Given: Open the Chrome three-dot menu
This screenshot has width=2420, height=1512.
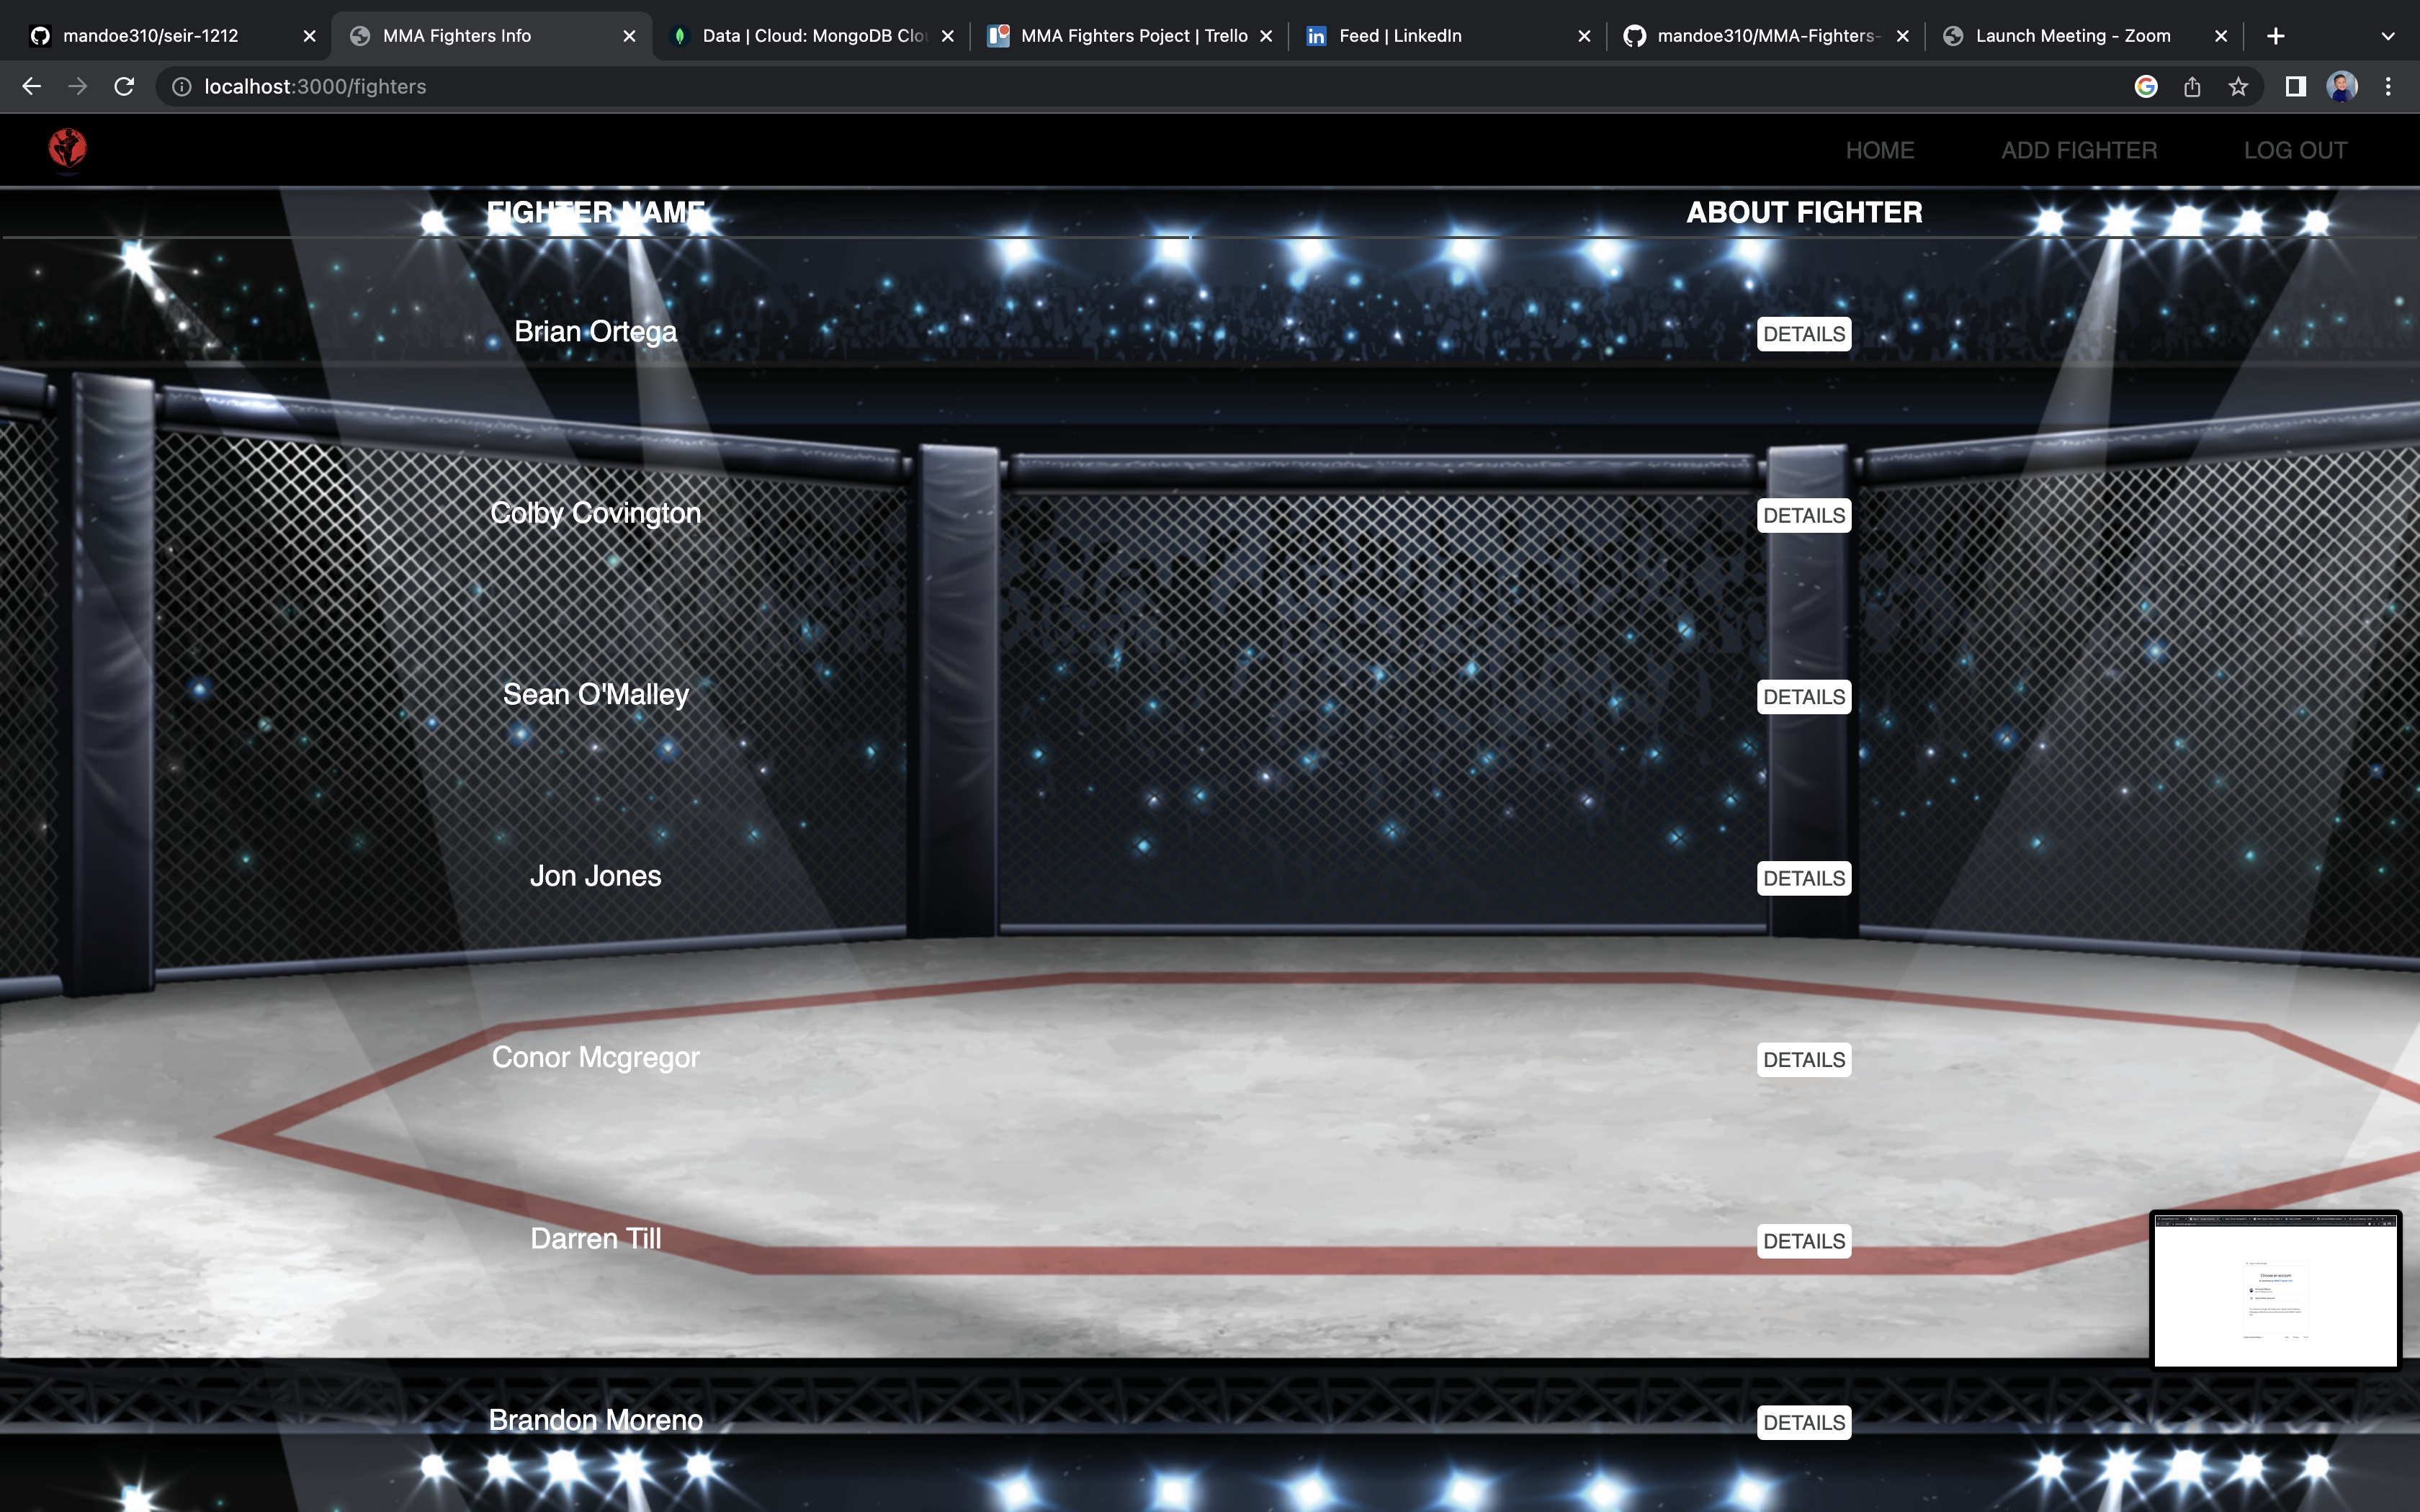Looking at the screenshot, I should click(x=2388, y=87).
